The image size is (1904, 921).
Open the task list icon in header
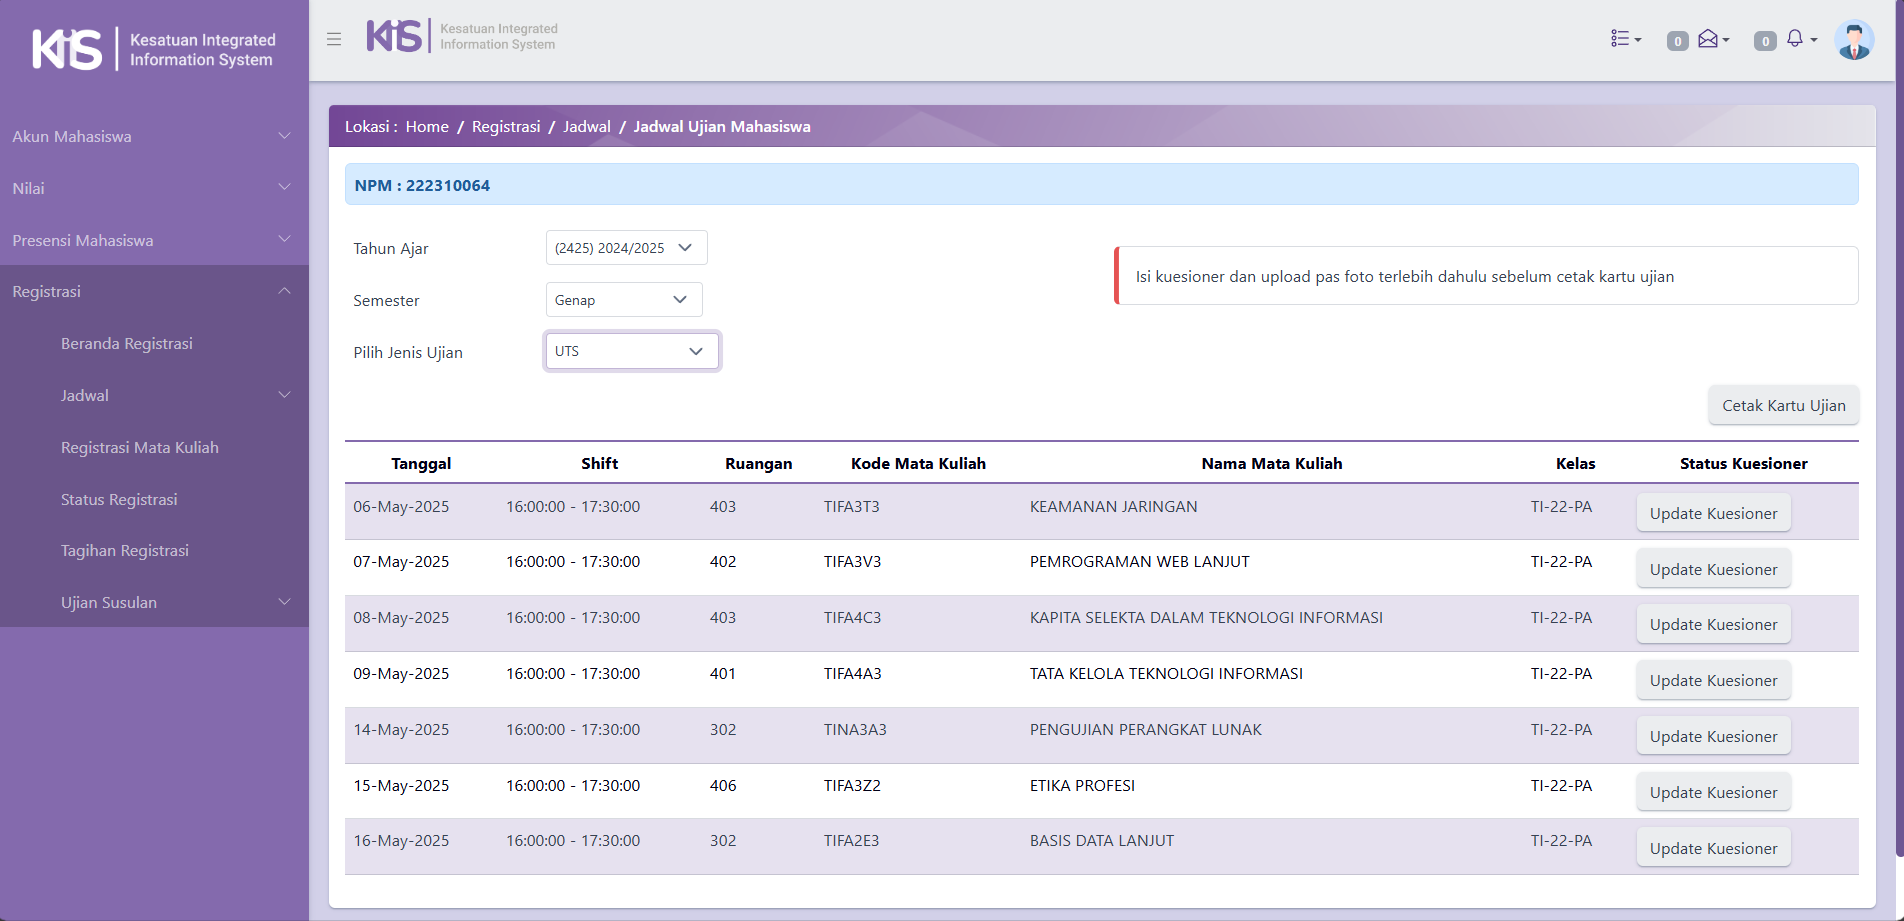tap(1625, 39)
